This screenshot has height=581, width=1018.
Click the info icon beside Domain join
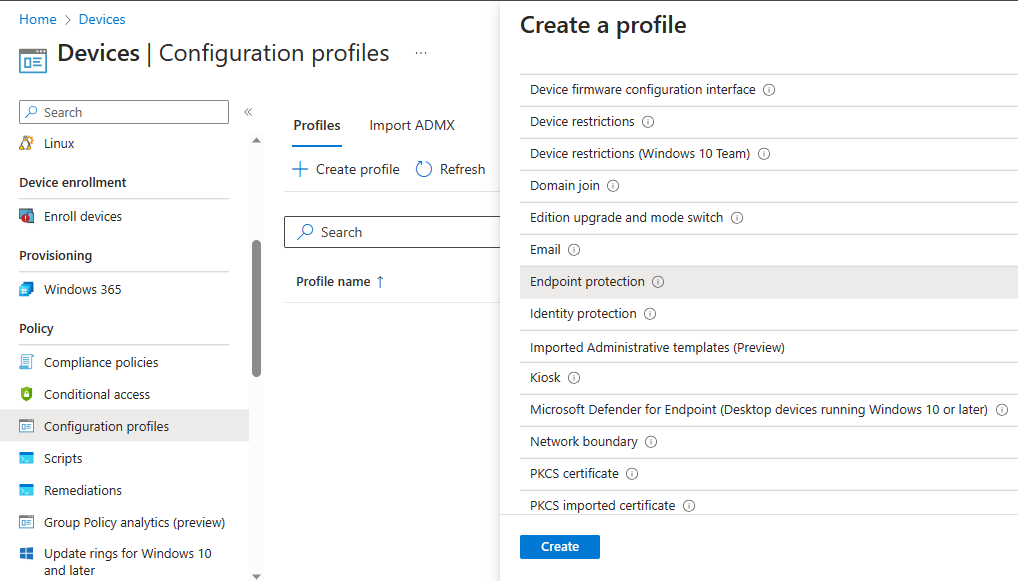tap(613, 186)
